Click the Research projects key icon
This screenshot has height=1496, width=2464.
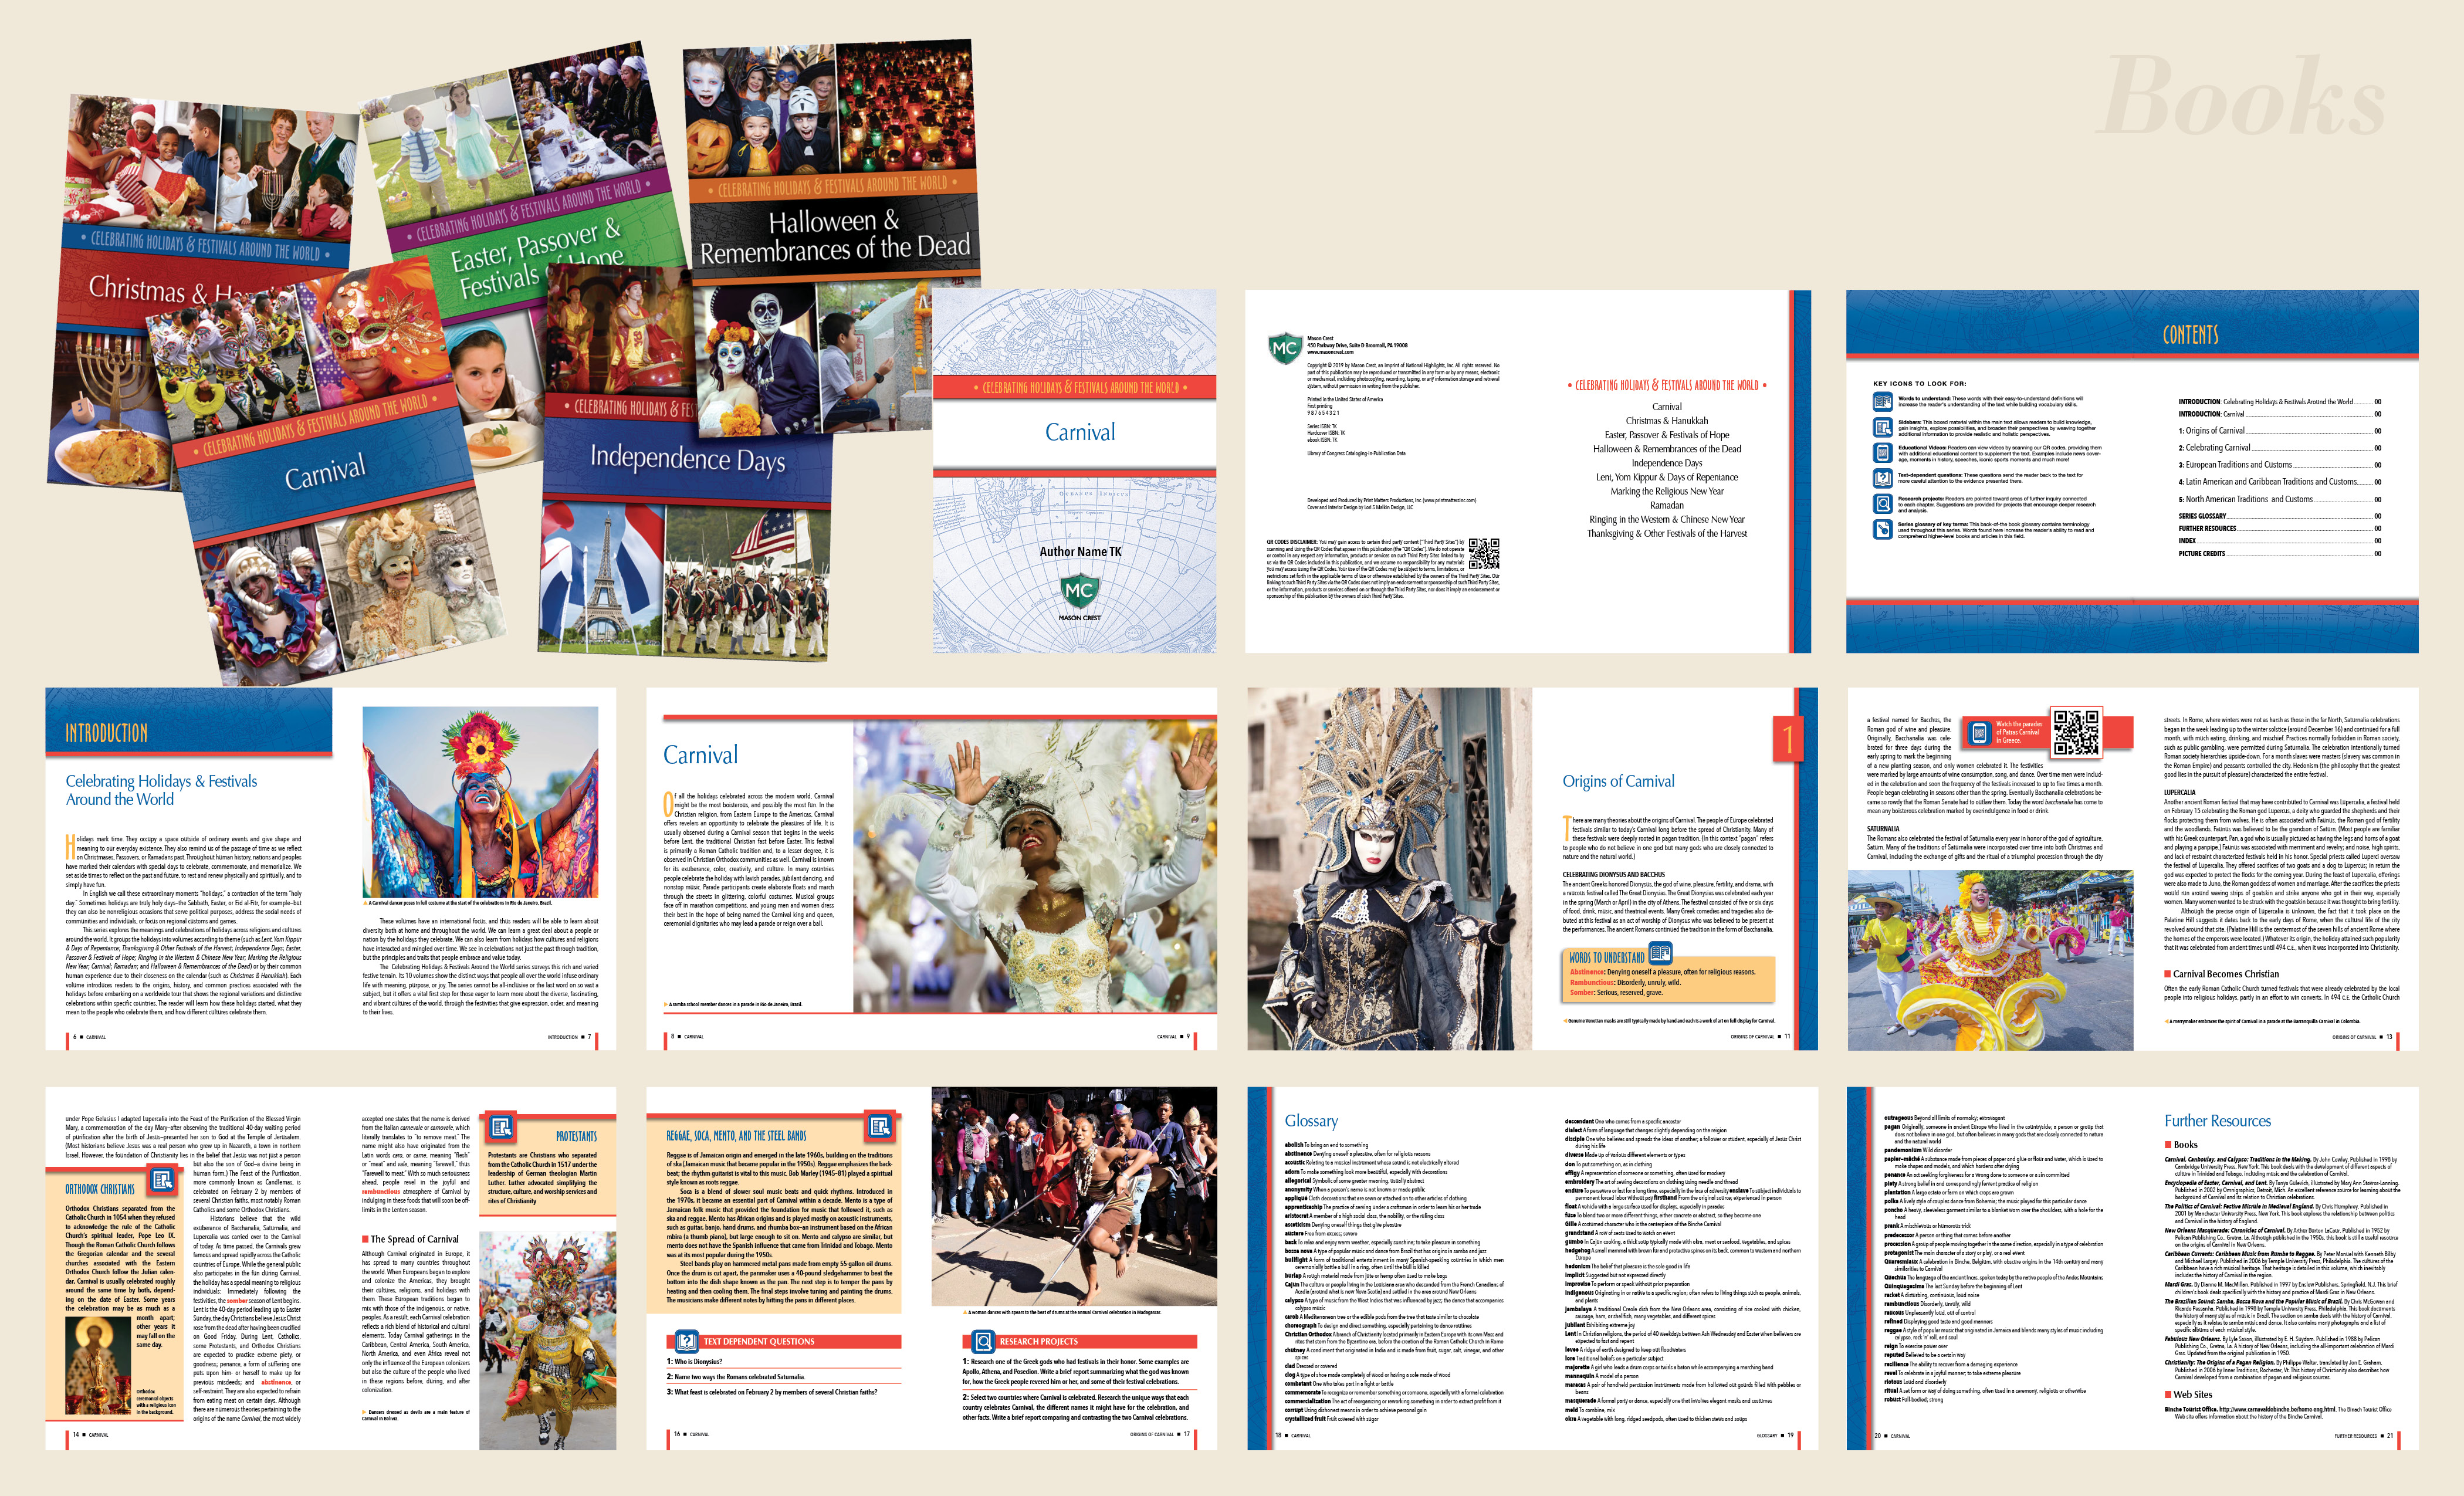[x=1882, y=503]
